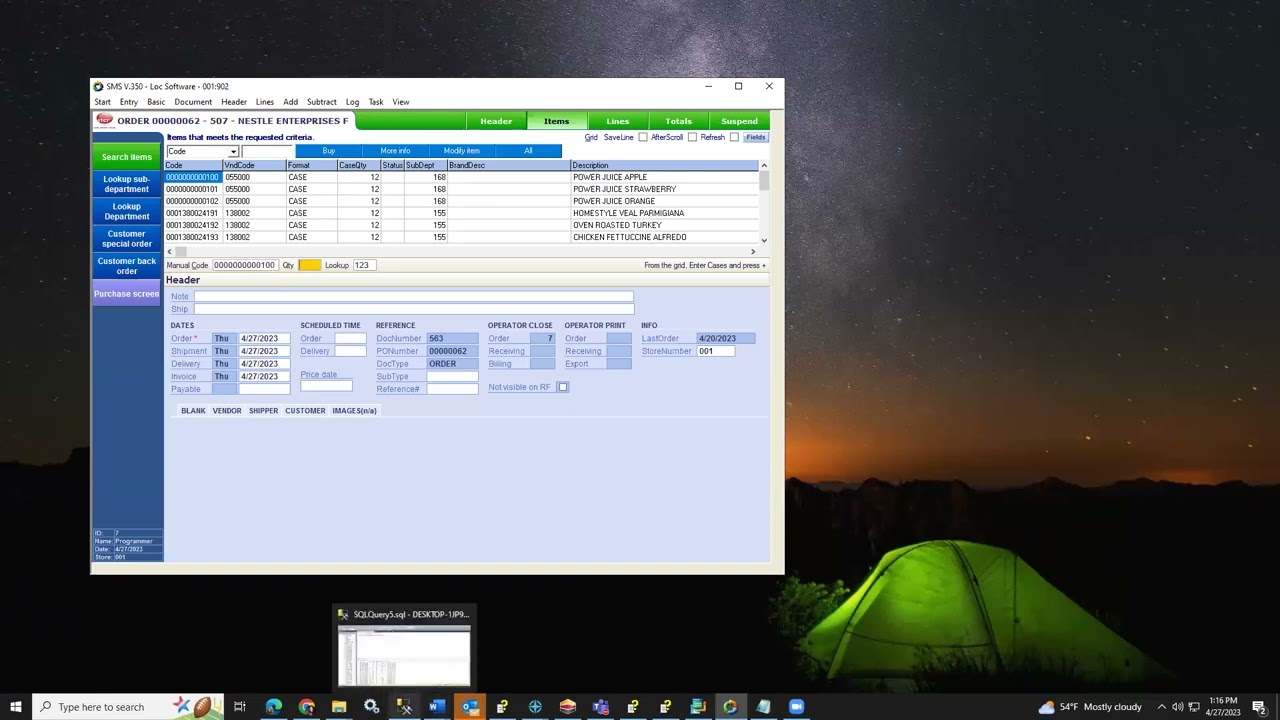Viewport: 1280px width, 720px height.
Task: Open Settings gear icon in the taskbar
Action: pyautogui.click(x=371, y=707)
